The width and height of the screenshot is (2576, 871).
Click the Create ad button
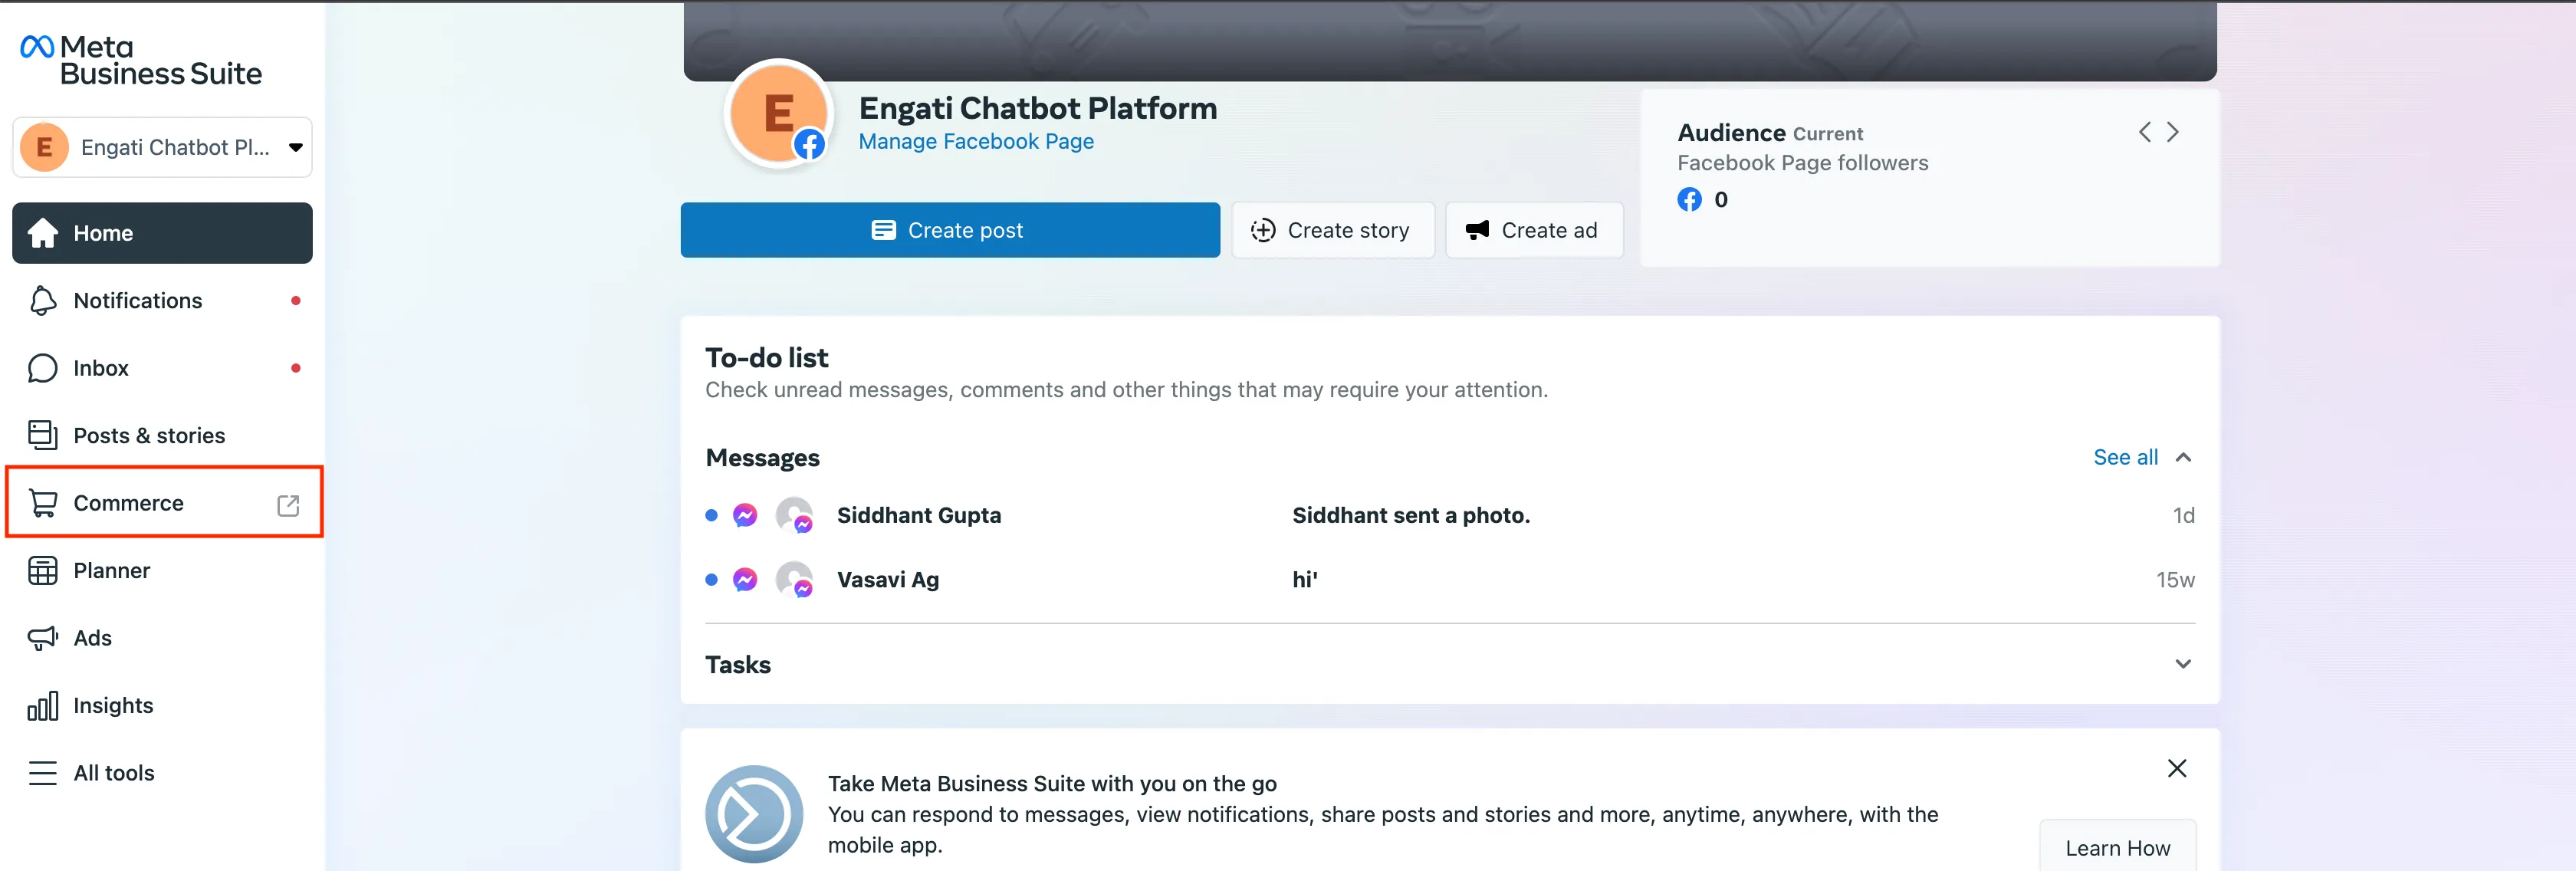coord(1533,230)
